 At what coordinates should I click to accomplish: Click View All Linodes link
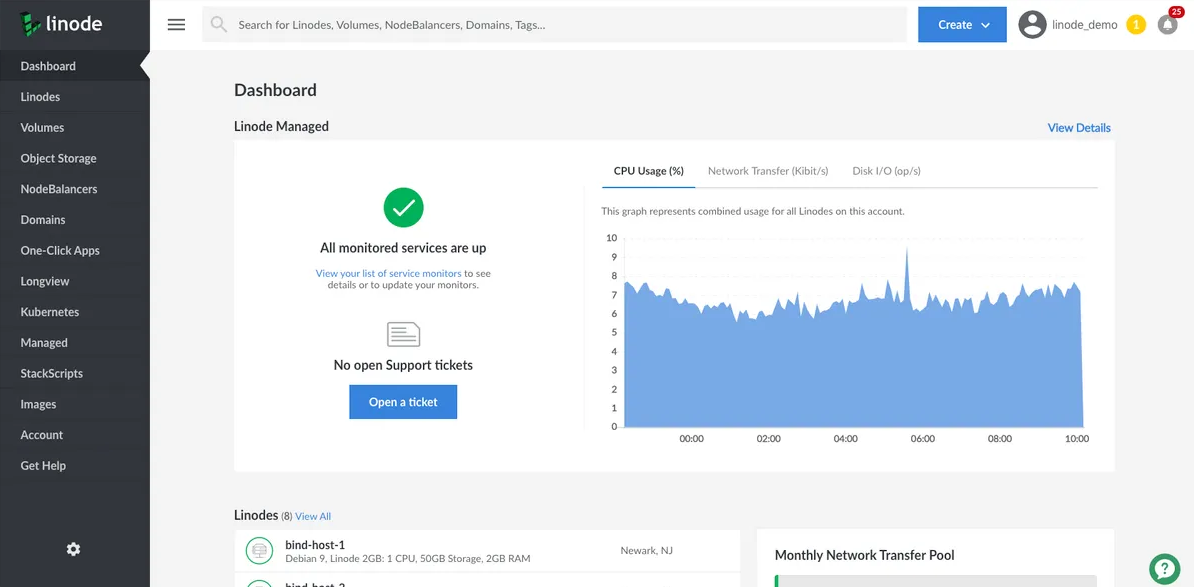coord(313,516)
